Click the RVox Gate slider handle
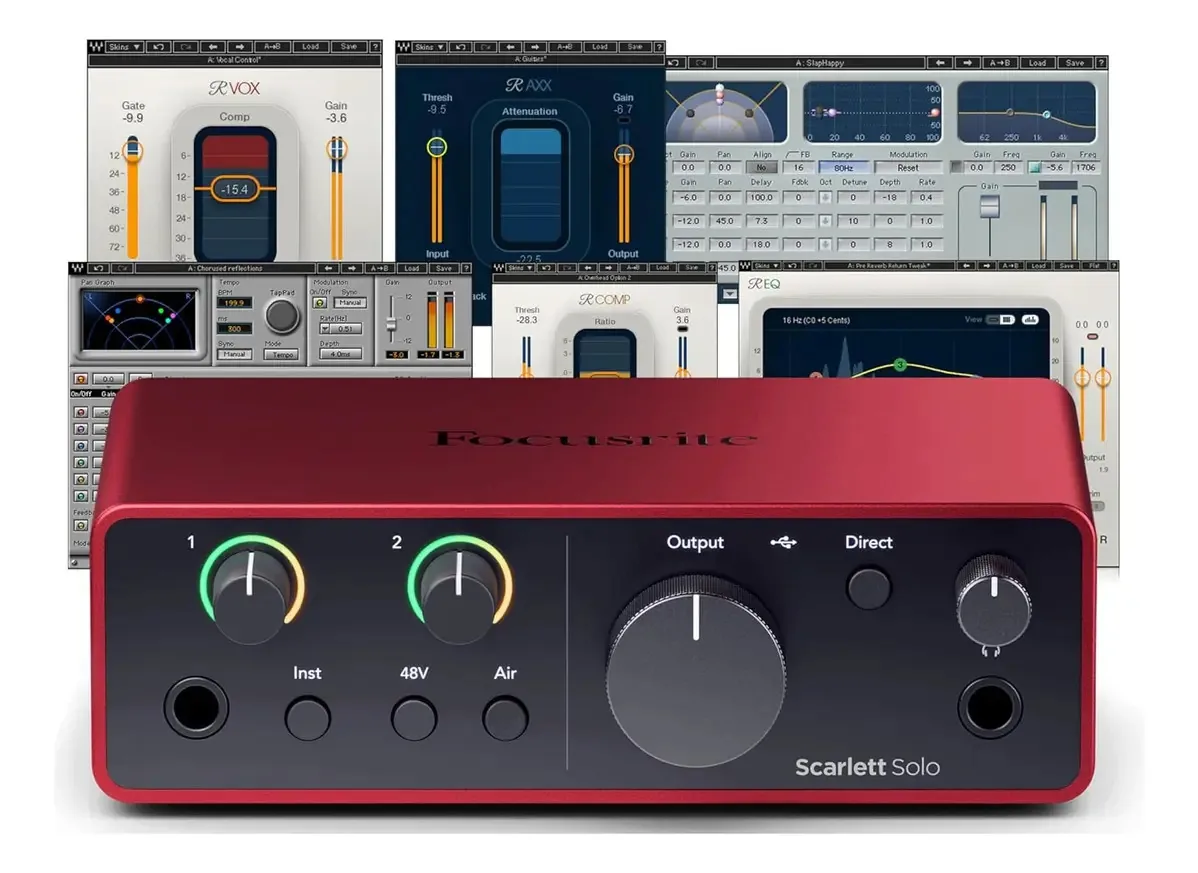This screenshot has width=1198, height=873. coord(133,150)
